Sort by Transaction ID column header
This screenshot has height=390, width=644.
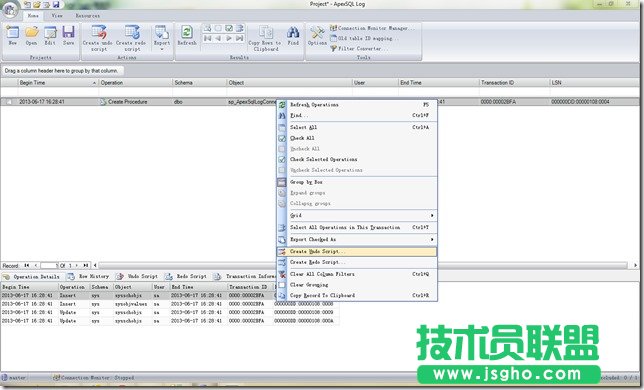click(514, 83)
